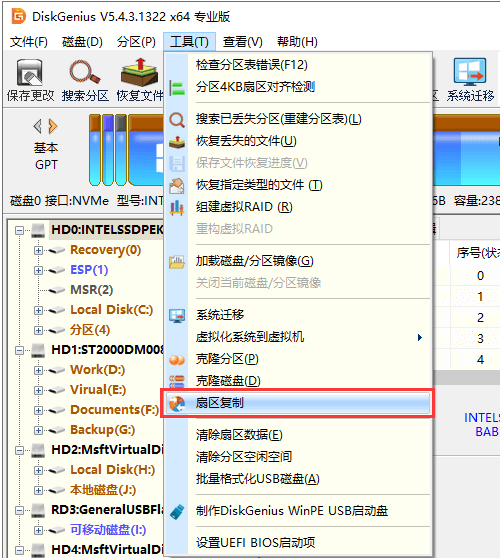Viewport: 502px width, 559px height.
Task: Expand the 分区(4) node
Action: coord(38,330)
